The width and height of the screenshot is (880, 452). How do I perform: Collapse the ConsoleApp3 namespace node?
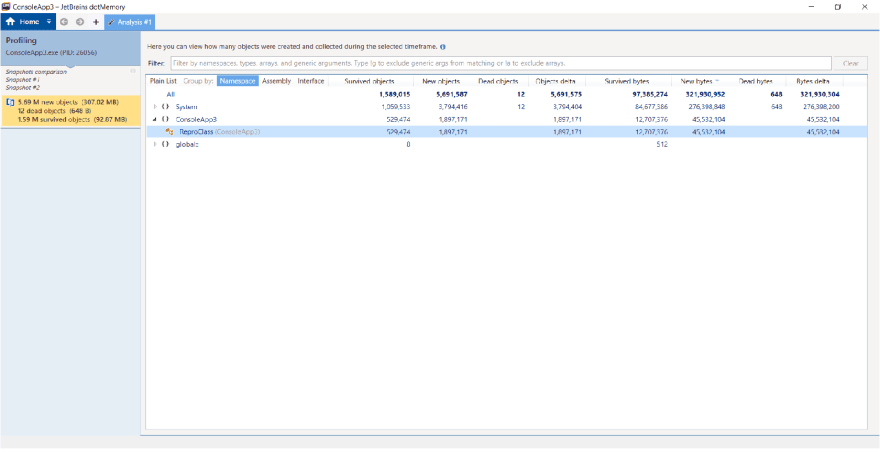155,119
